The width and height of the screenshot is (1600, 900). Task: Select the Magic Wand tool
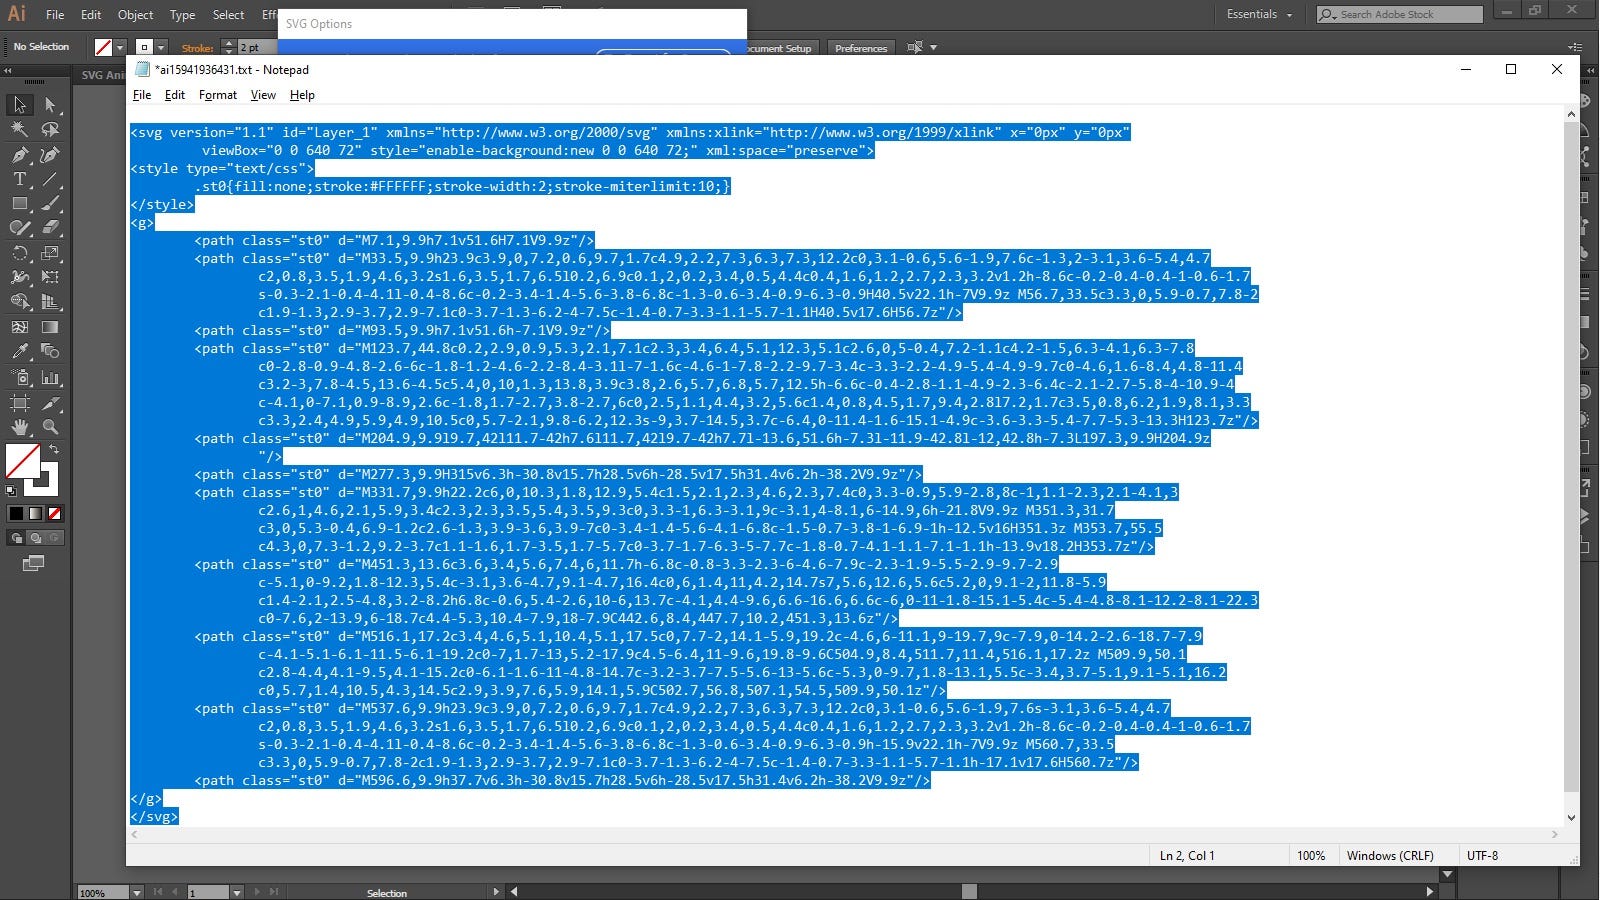tap(19, 129)
